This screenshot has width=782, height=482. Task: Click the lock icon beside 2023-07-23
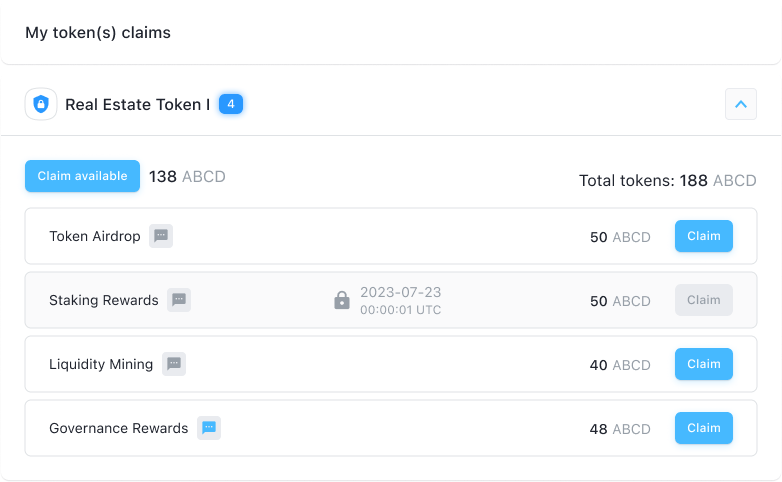[342, 300]
